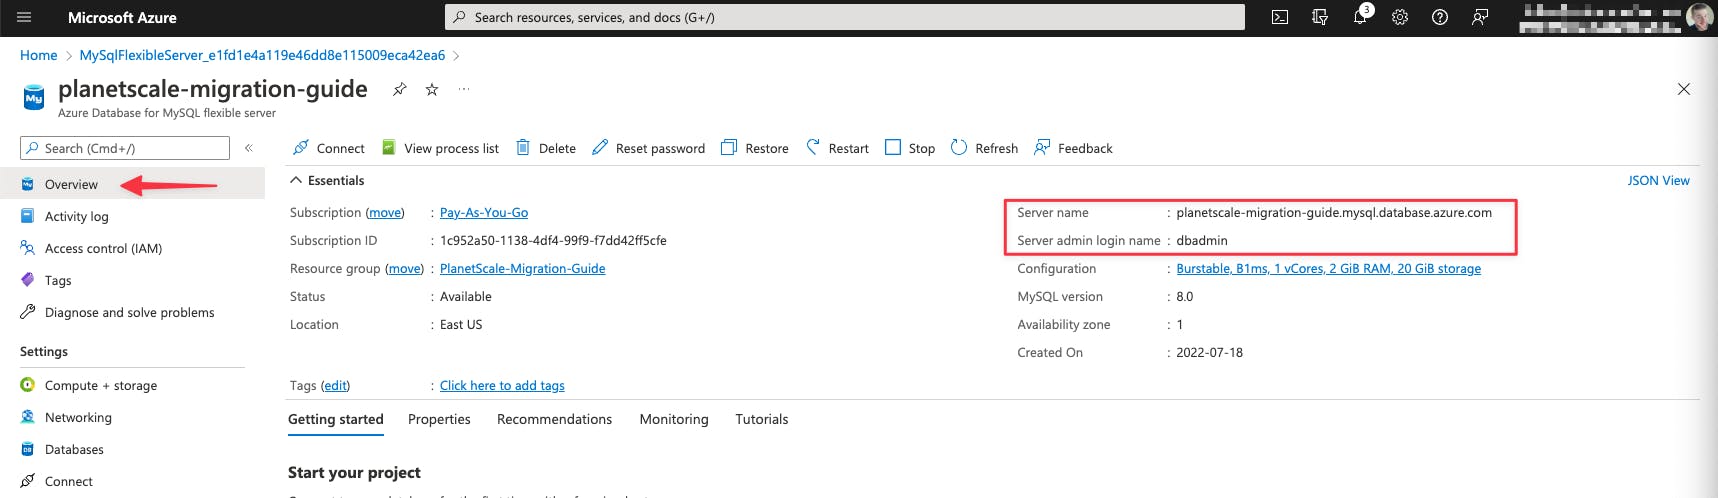Close the resource blade with X
Viewport: 1718px width, 498px height.
1684,89
